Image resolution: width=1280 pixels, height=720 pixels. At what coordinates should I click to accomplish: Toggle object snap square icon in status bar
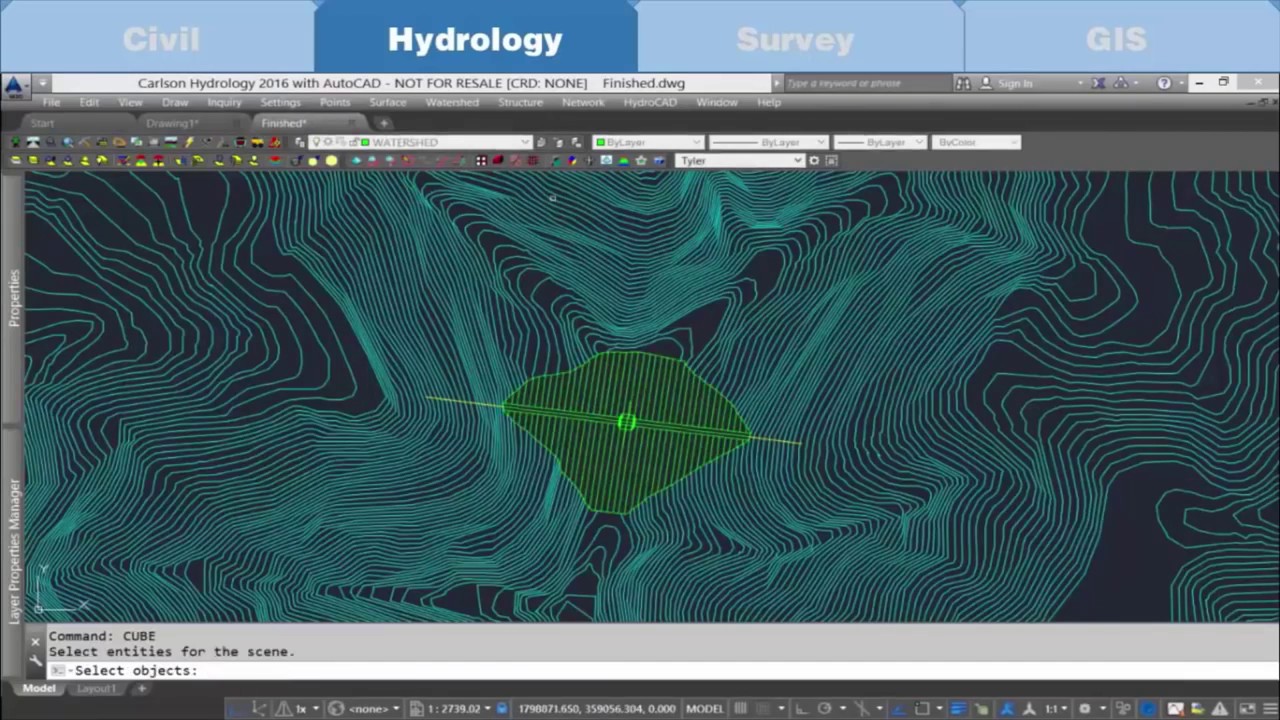pyautogui.click(x=923, y=709)
